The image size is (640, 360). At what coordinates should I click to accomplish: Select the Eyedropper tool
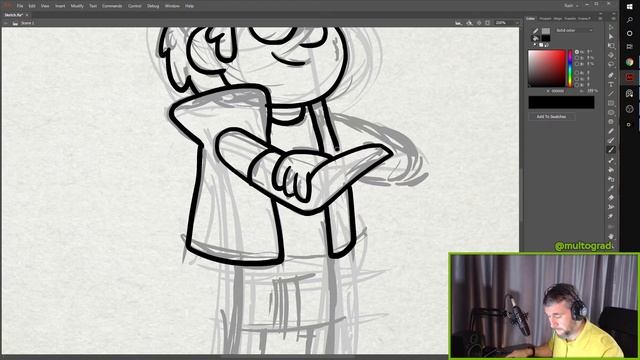[x=611, y=189]
